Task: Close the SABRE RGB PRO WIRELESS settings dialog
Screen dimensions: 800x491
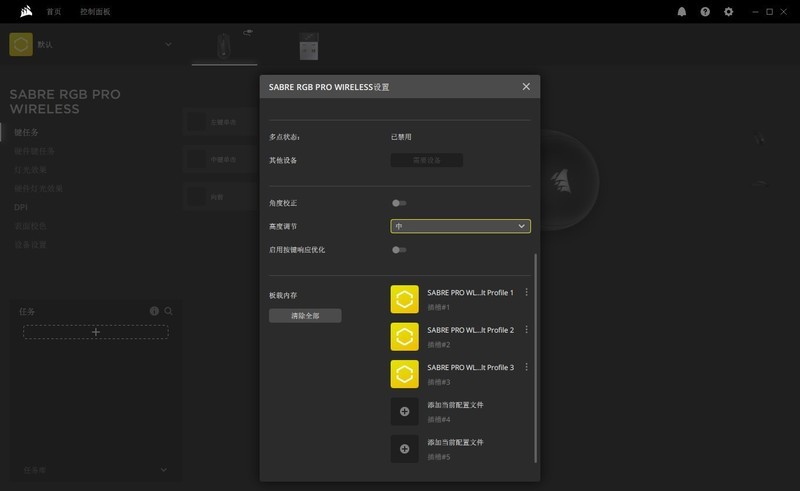Action: coord(526,87)
